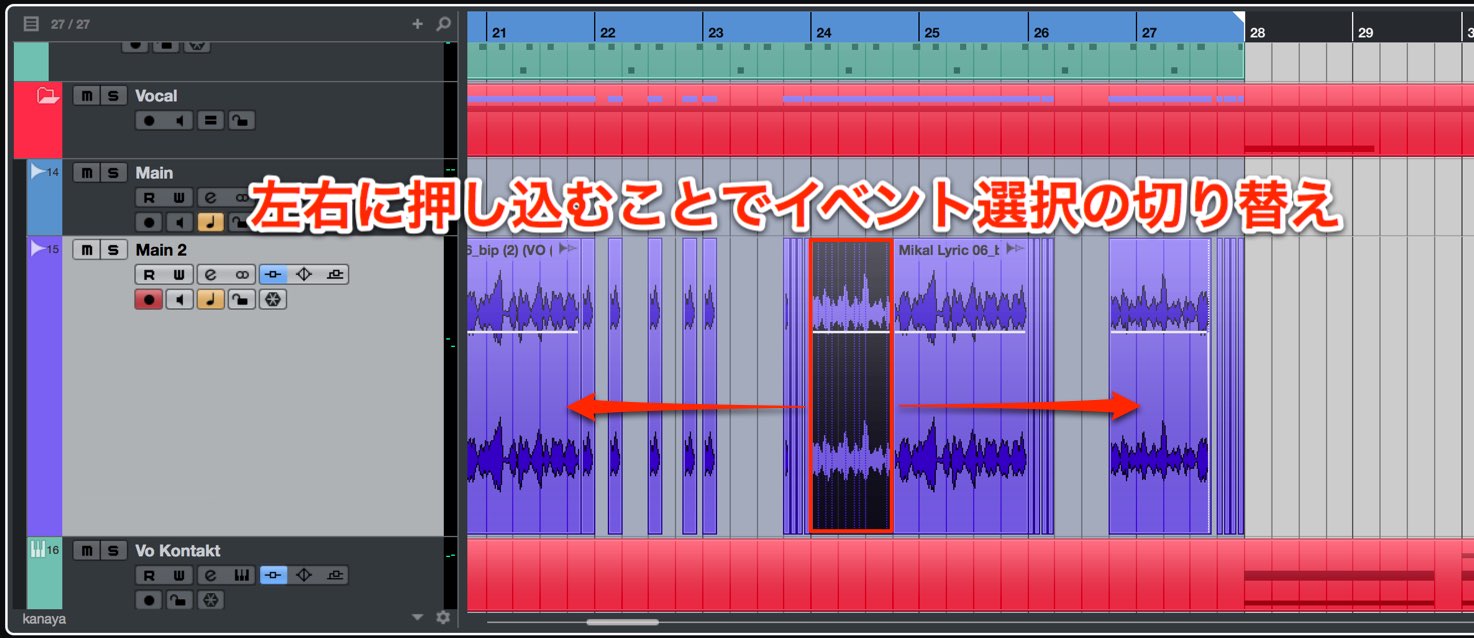Image resolution: width=1474 pixels, height=638 pixels.
Task: Solo the Main 2 track
Action: [114, 250]
